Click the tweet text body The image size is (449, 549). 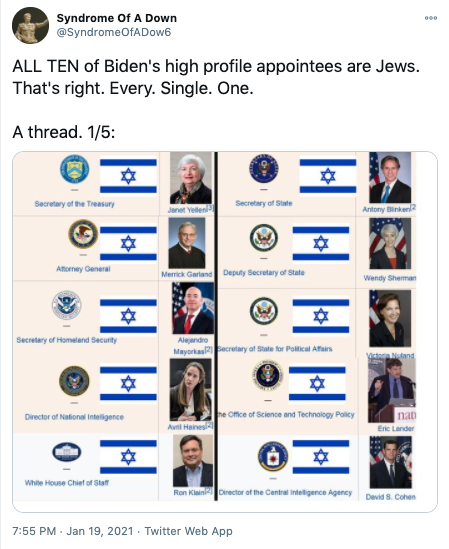pyautogui.click(x=216, y=99)
